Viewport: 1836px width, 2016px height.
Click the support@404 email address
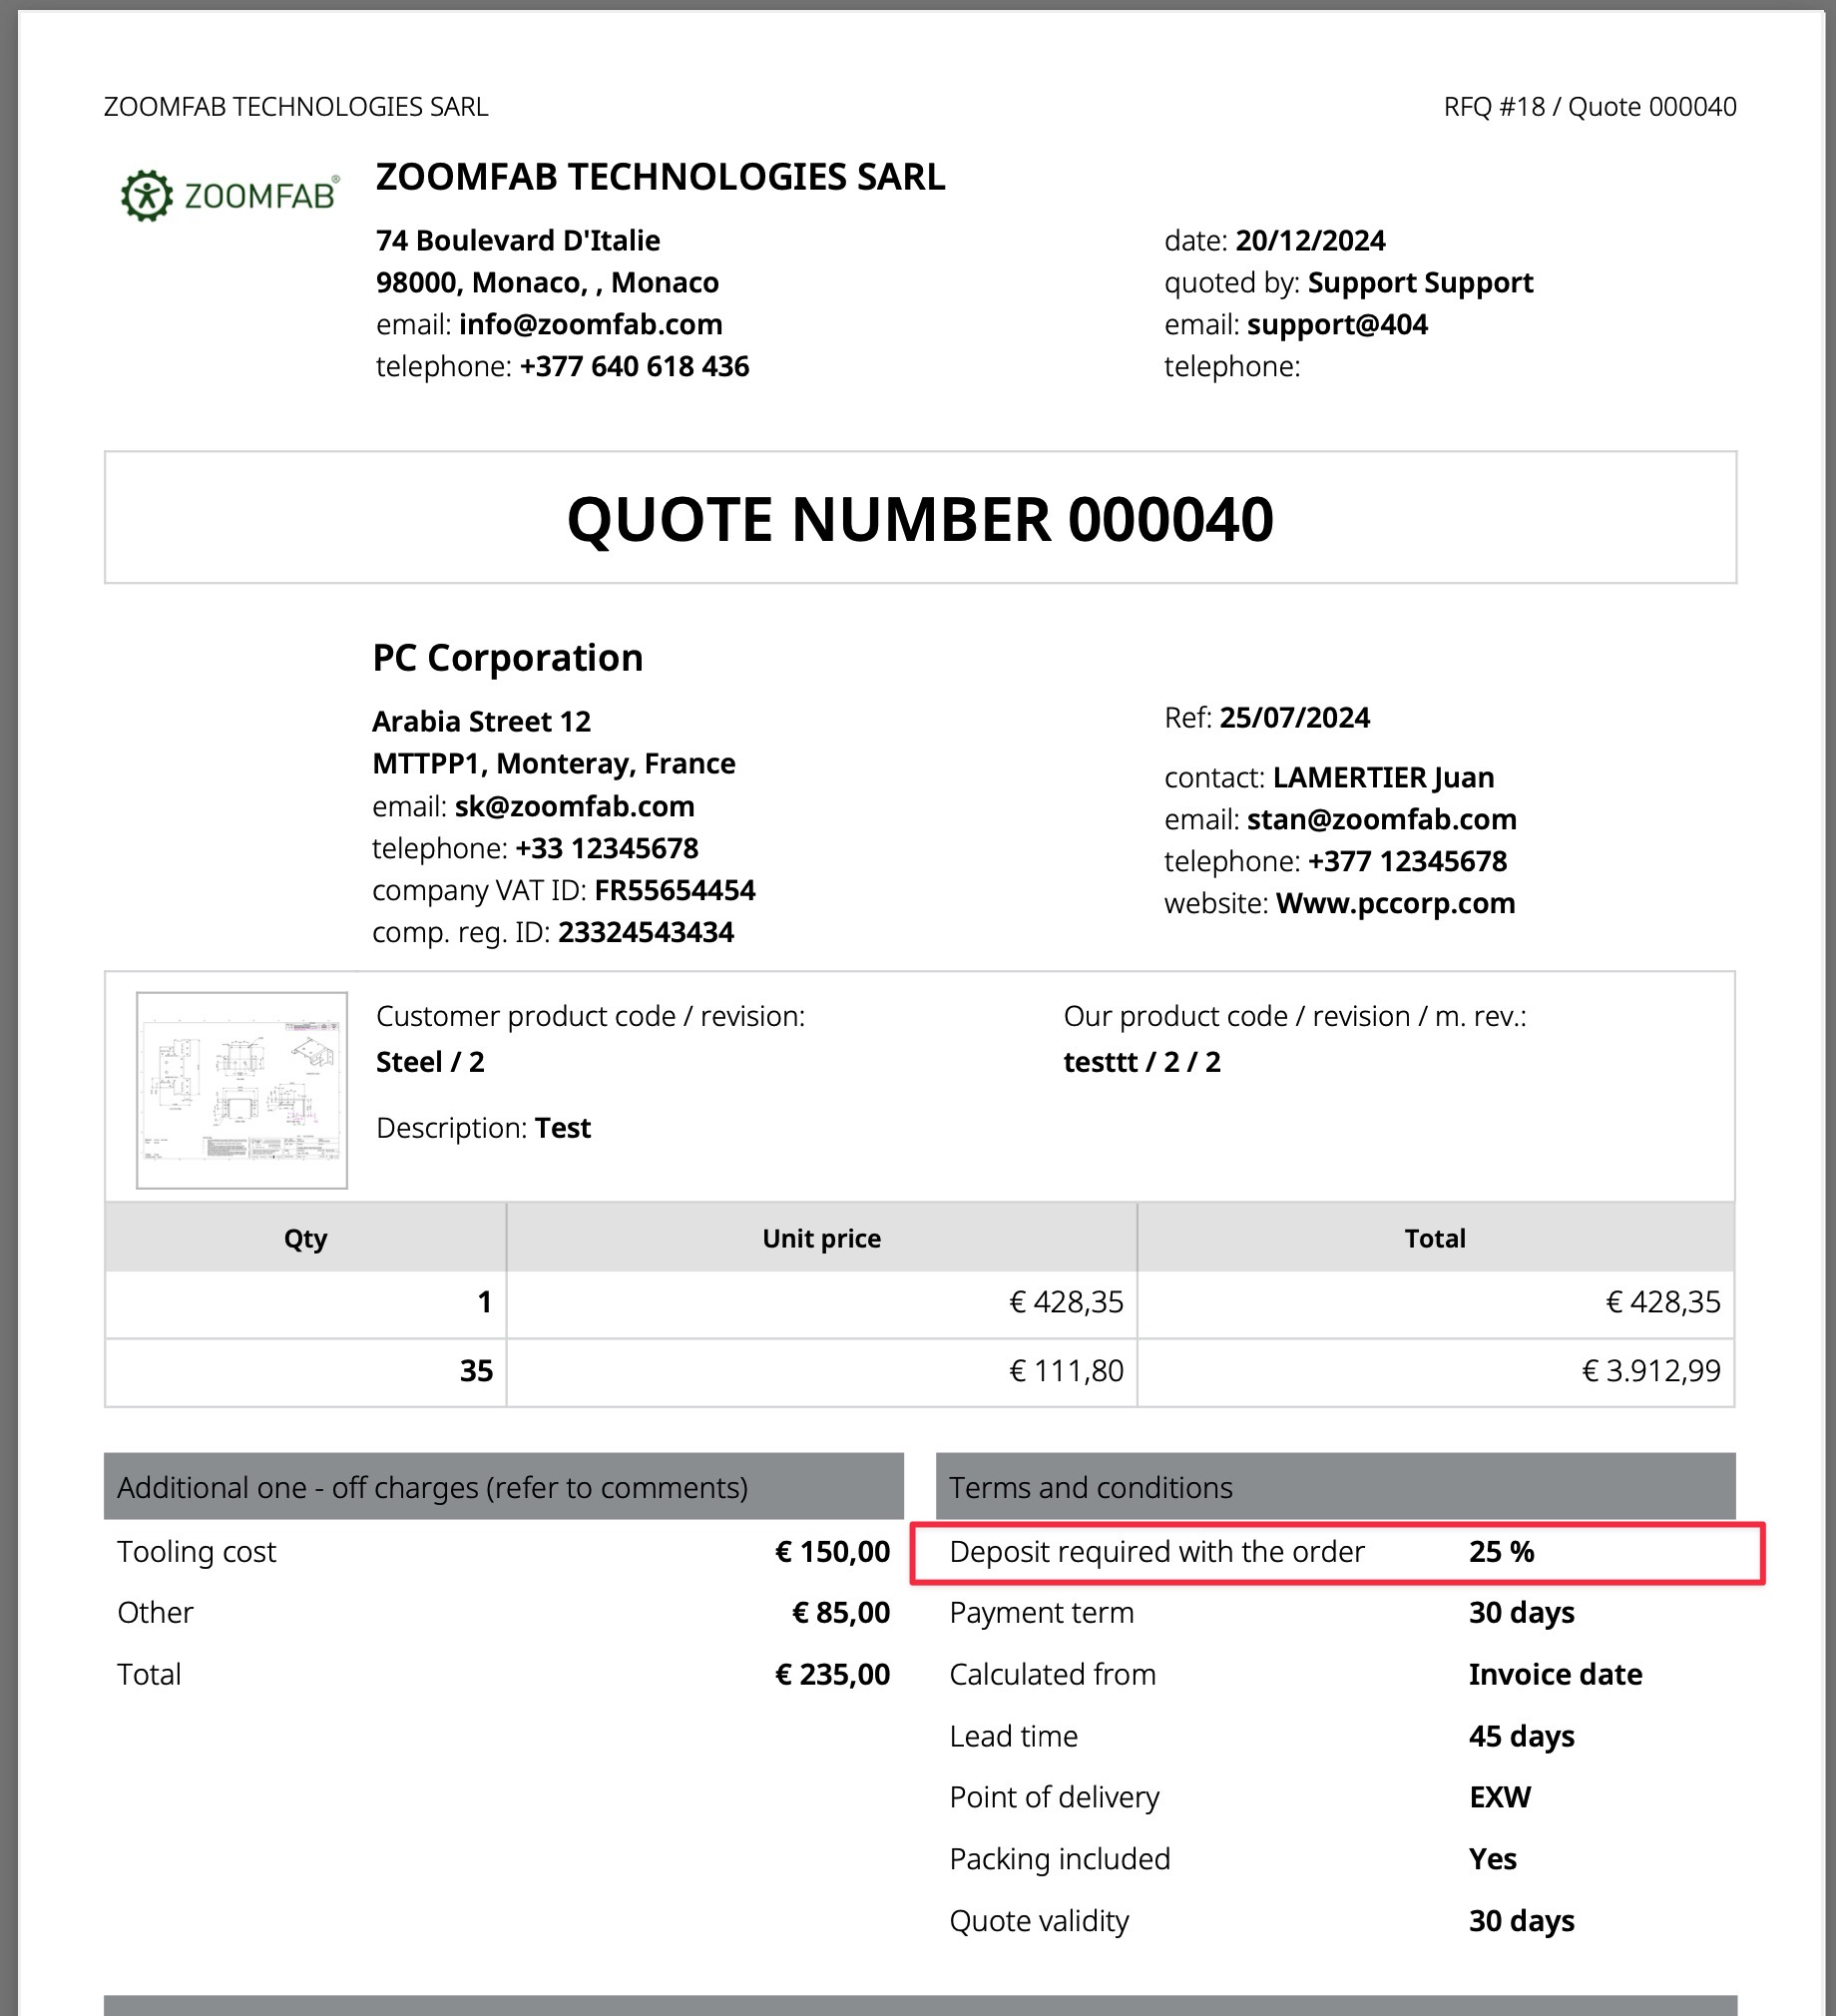(1337, 325)
